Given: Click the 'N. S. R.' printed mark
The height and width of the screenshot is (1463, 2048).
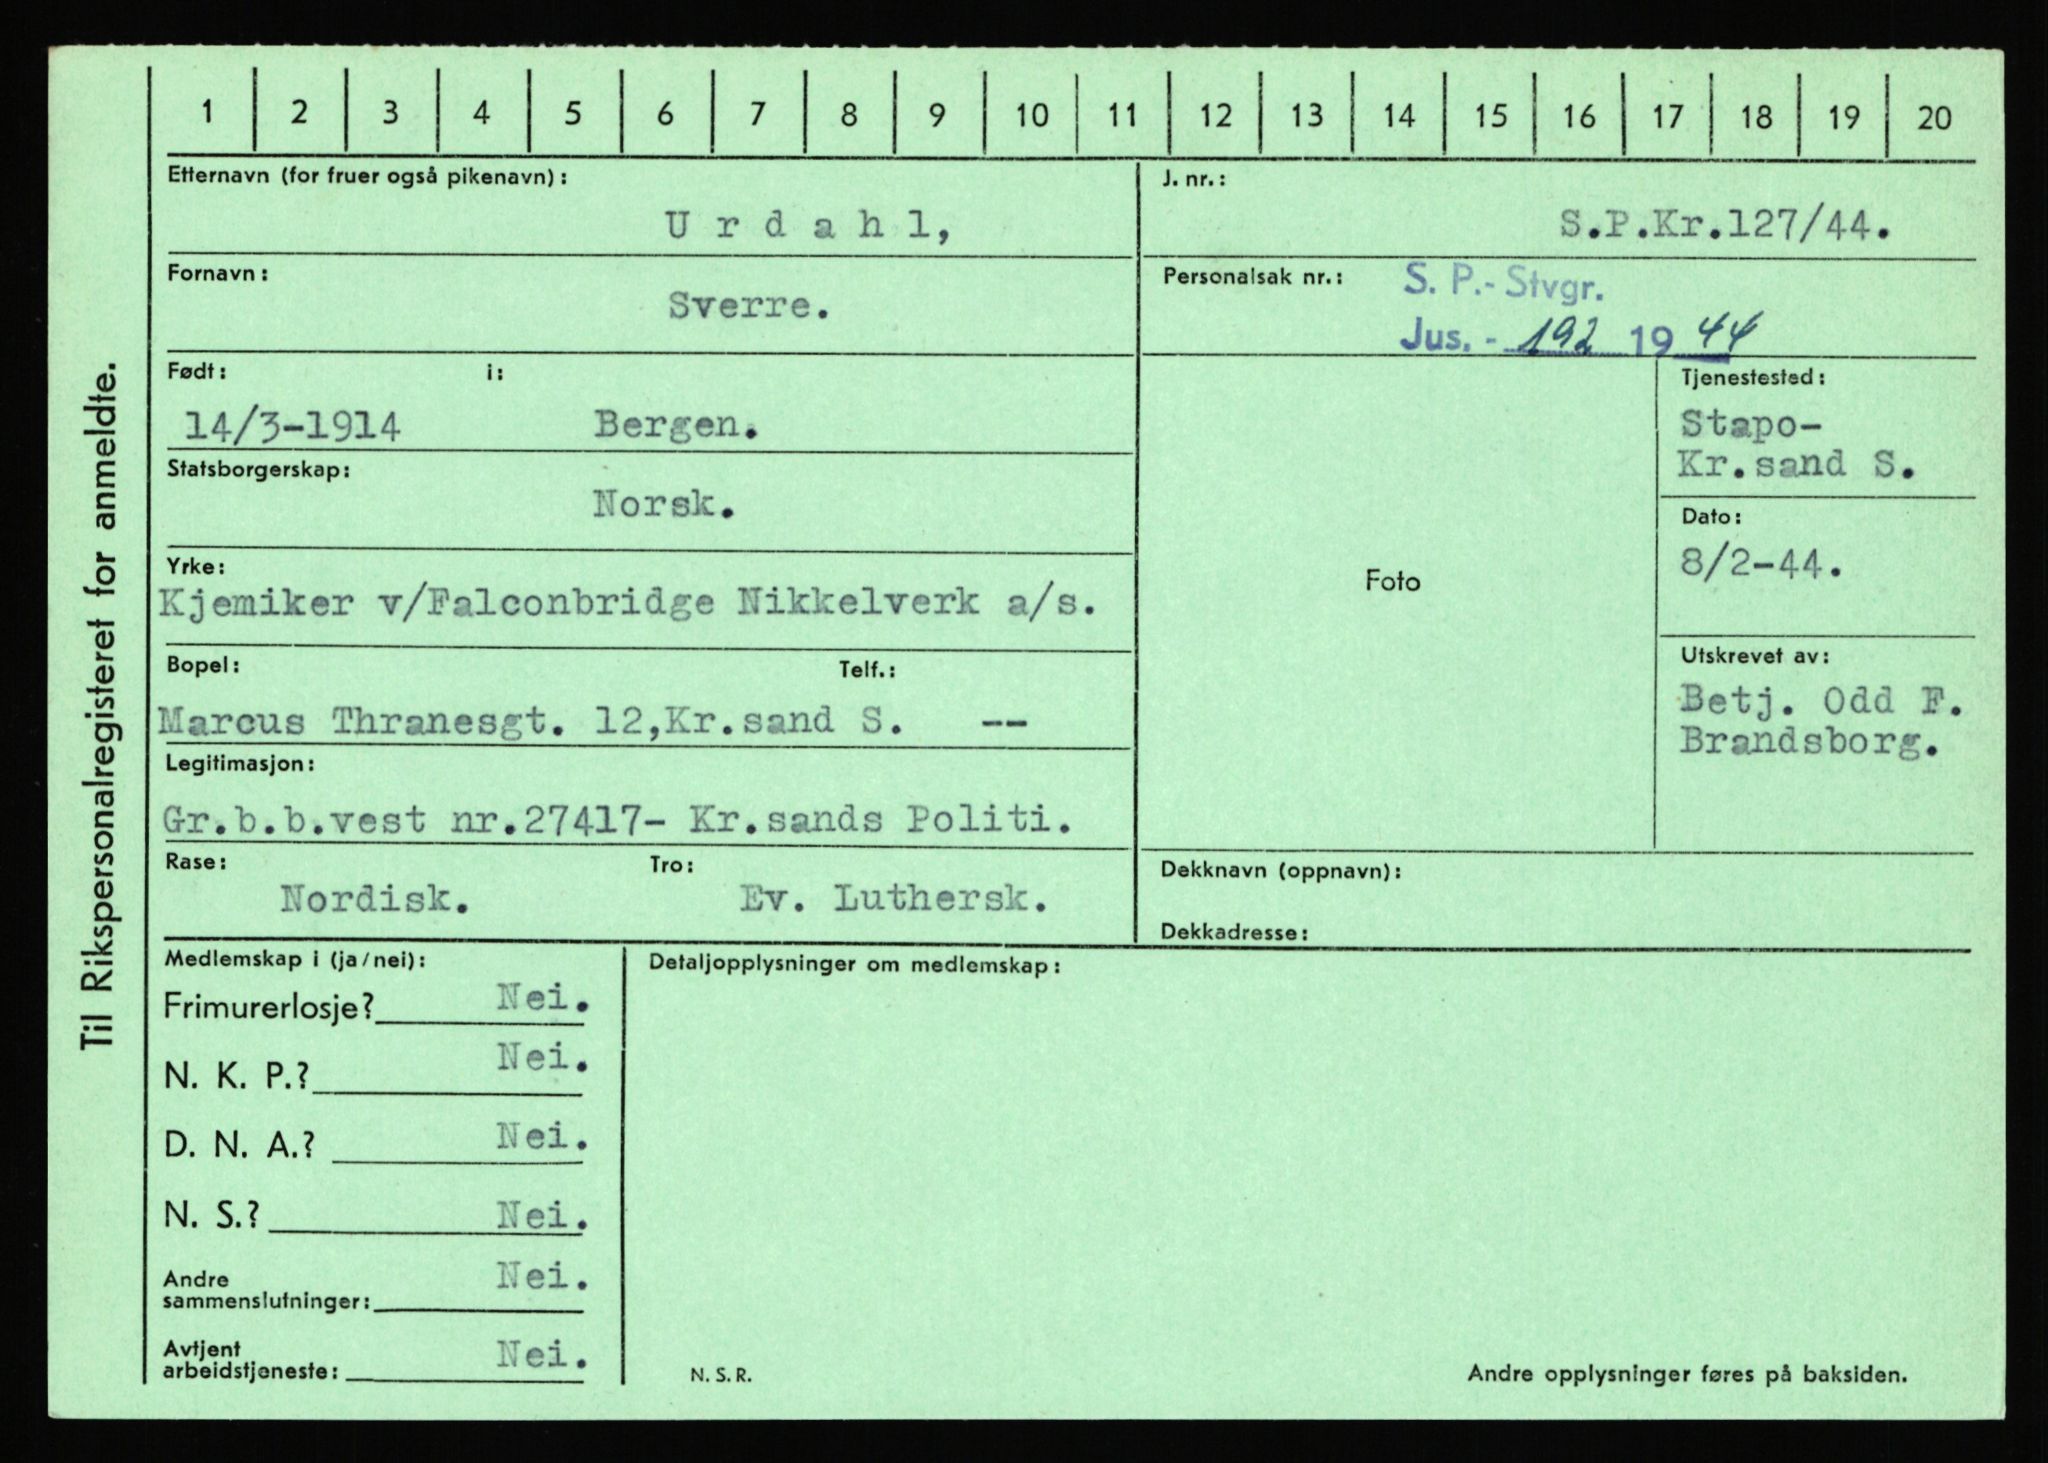Looking at the screenshot, I should click(720, 1376).
